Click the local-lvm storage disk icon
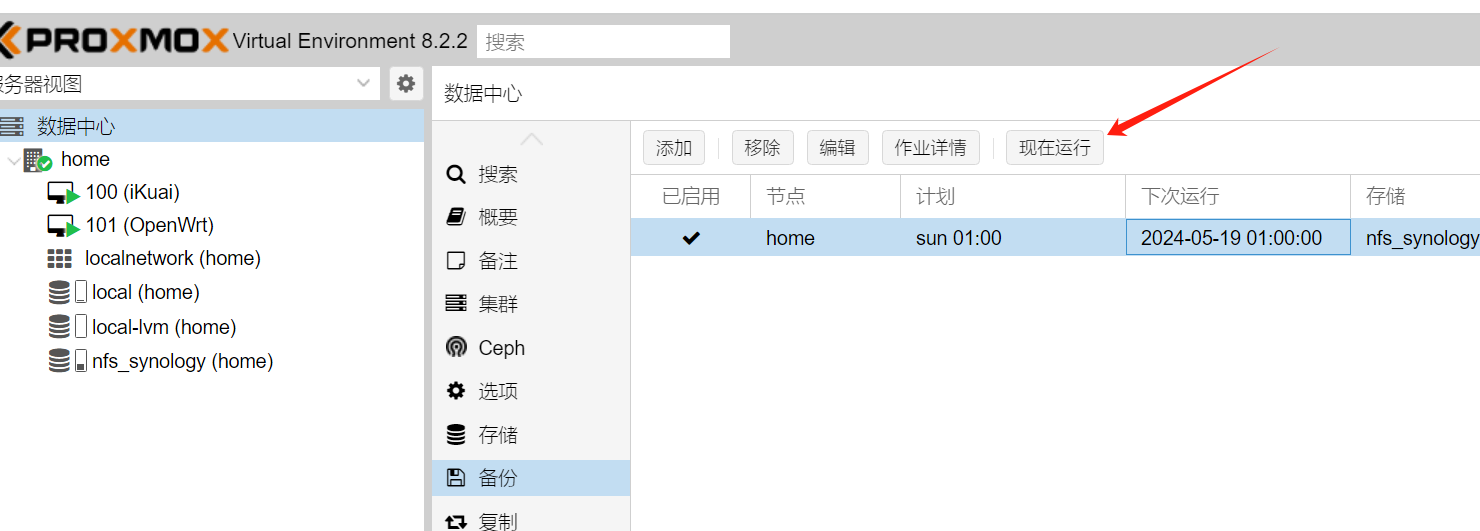1480x531 pixels. click(x=60, y=327)
